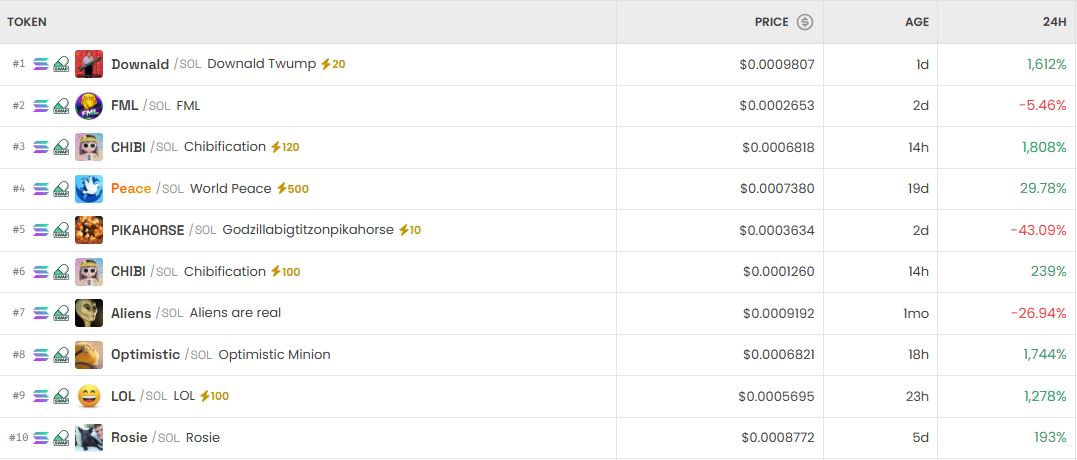
Task: Click the Solana chain icon in the Downald row
Action: (x=41, y=64)
